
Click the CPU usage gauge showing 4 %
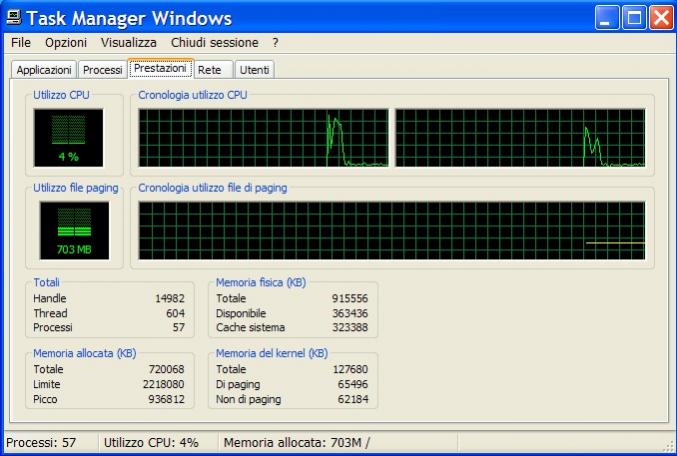[x=69, y=138]
